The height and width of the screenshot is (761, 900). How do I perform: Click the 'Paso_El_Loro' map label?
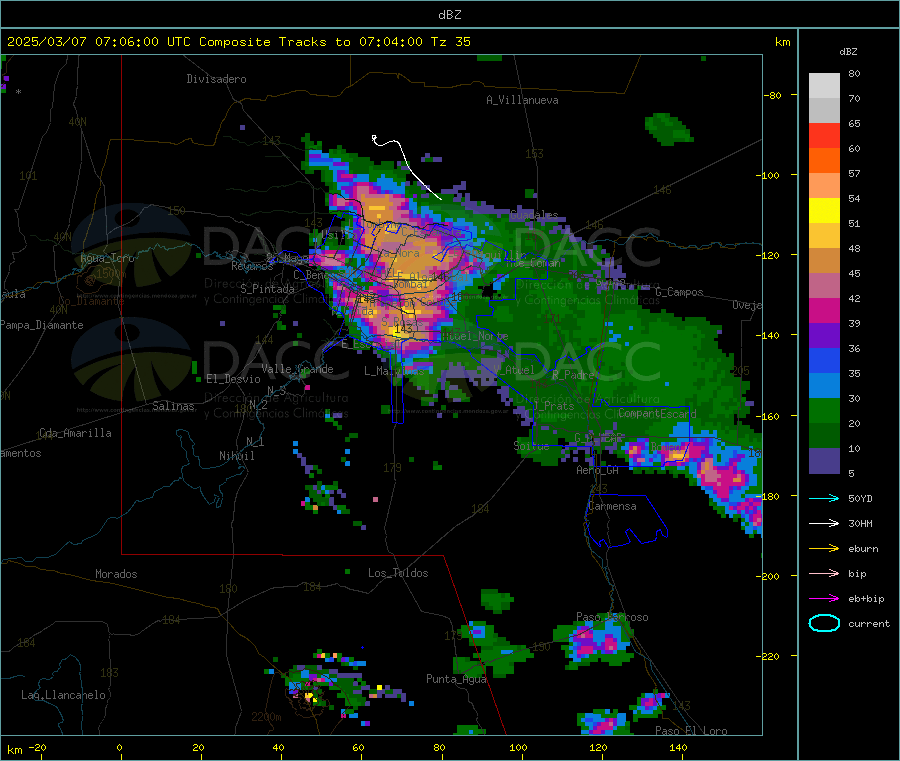[x=691, y=731]
